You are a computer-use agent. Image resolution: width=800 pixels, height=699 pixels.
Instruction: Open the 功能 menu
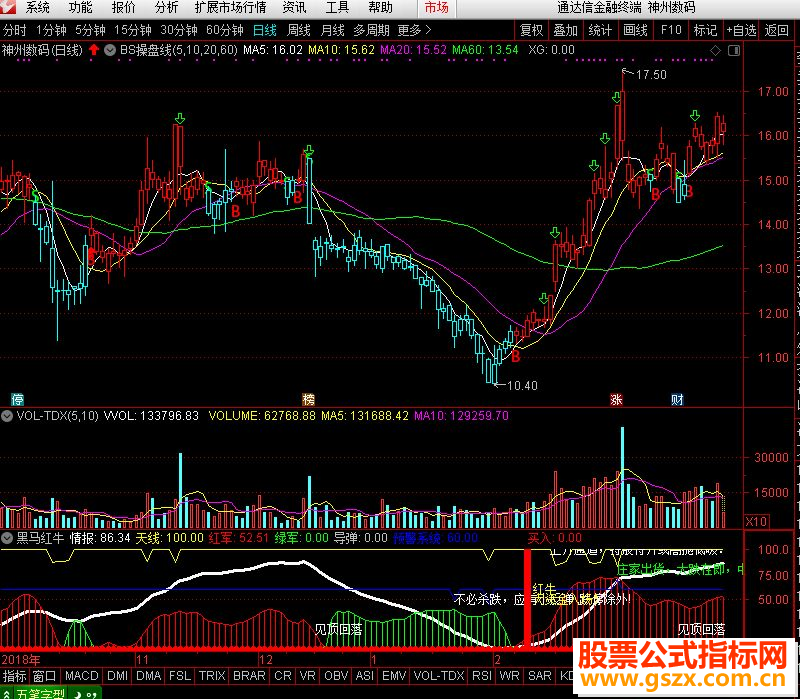coord(81,8)
